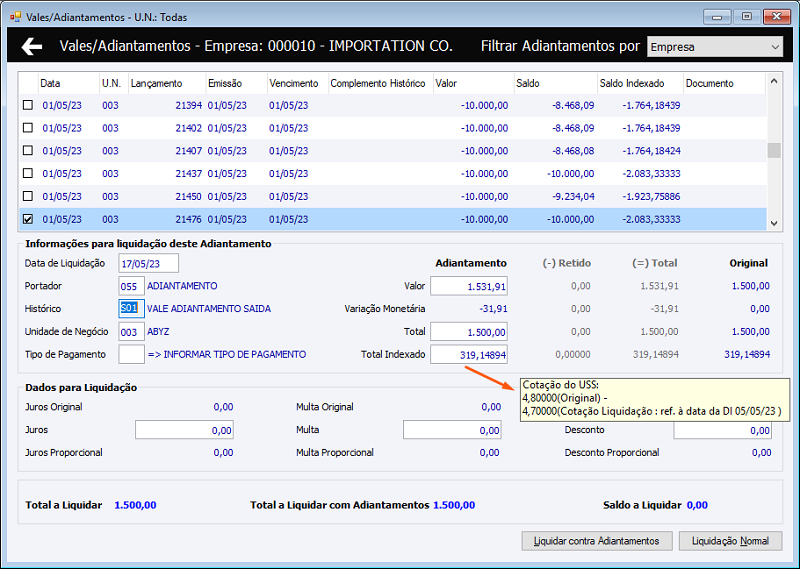Click the U.N. column header
The image size is (800, 569).
[113, 83]
